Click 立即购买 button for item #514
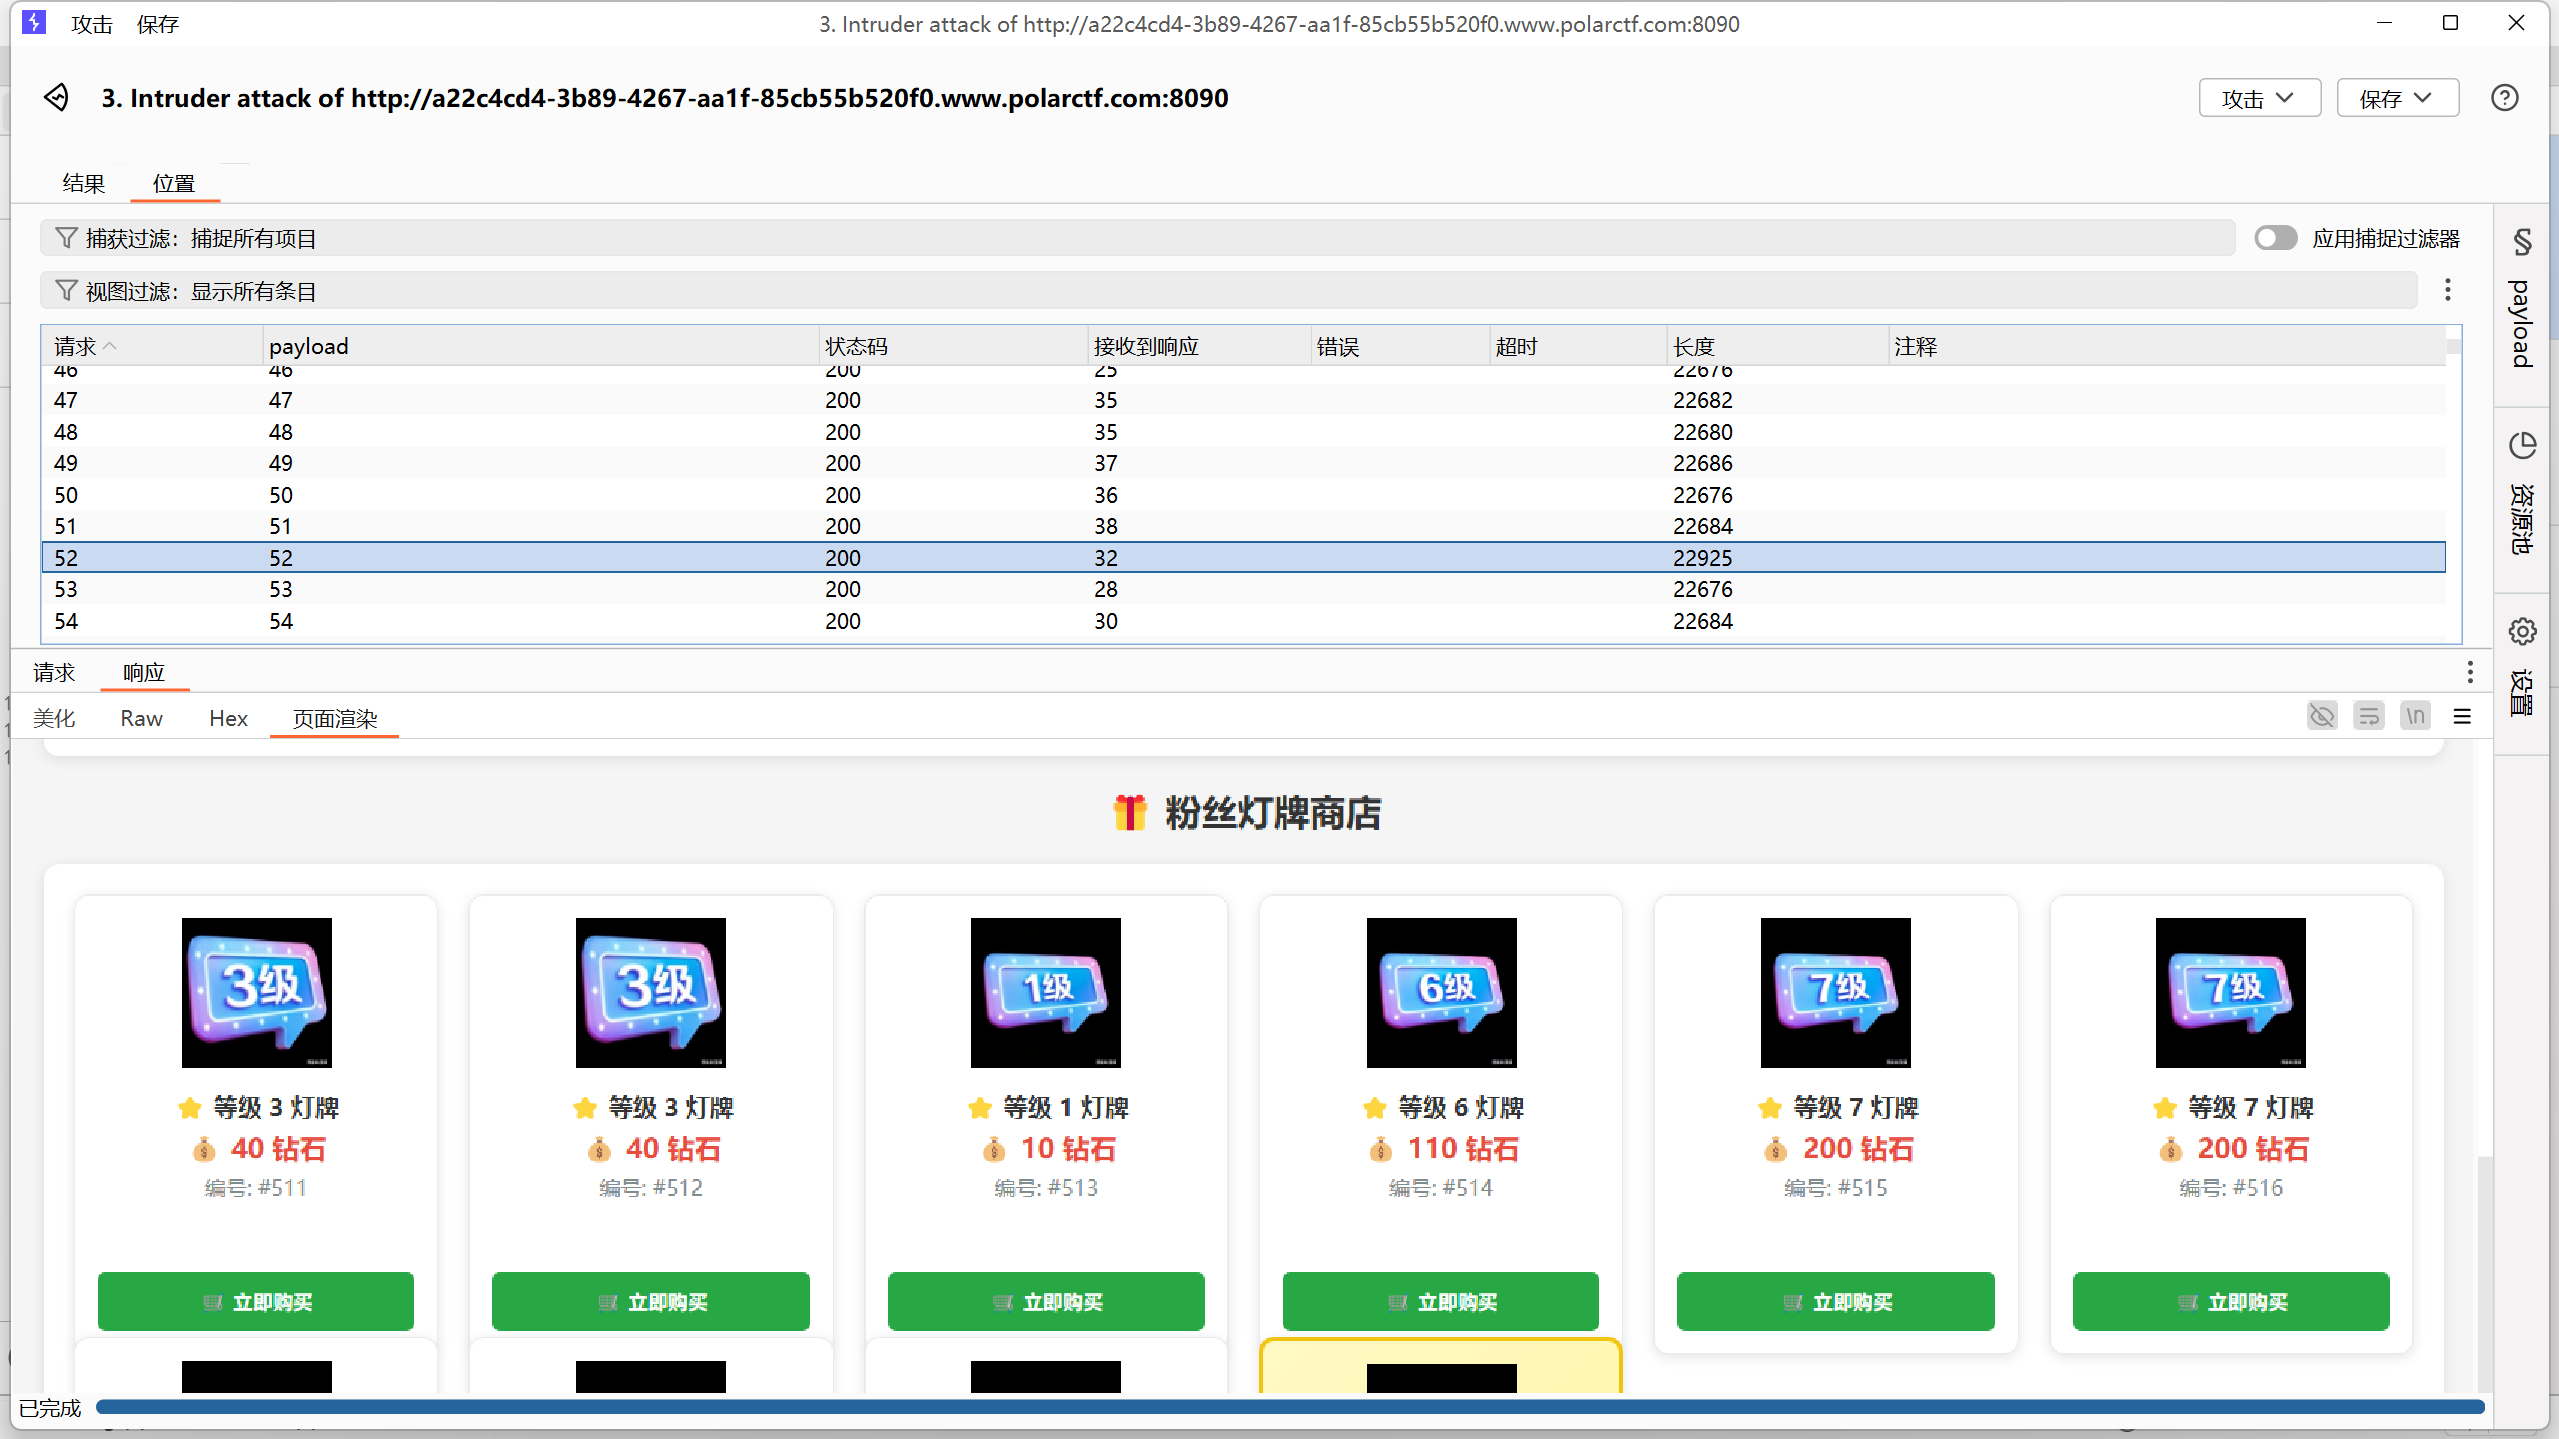This screenshot has width=2559, height=1439. point(1440,1301)
